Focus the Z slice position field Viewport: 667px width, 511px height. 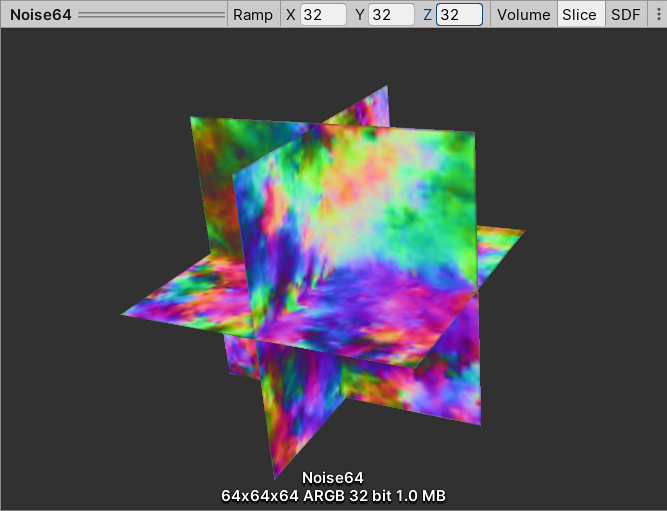(x=459, y=15)
